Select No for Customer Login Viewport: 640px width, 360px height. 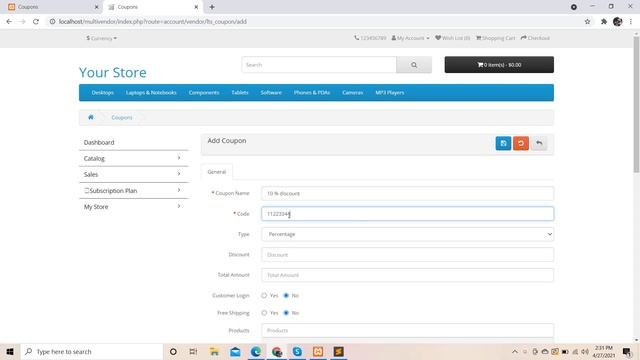tap(286, 295)
